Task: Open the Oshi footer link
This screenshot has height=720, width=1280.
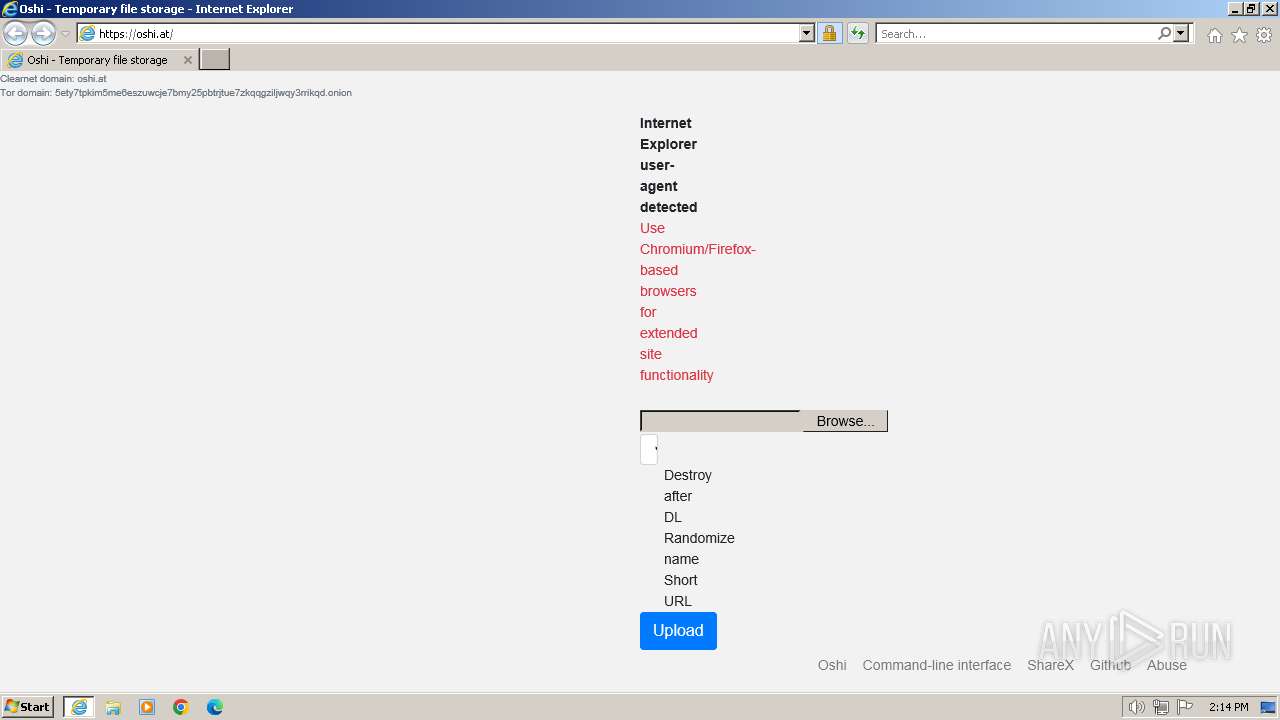Action: pos(832,665)
